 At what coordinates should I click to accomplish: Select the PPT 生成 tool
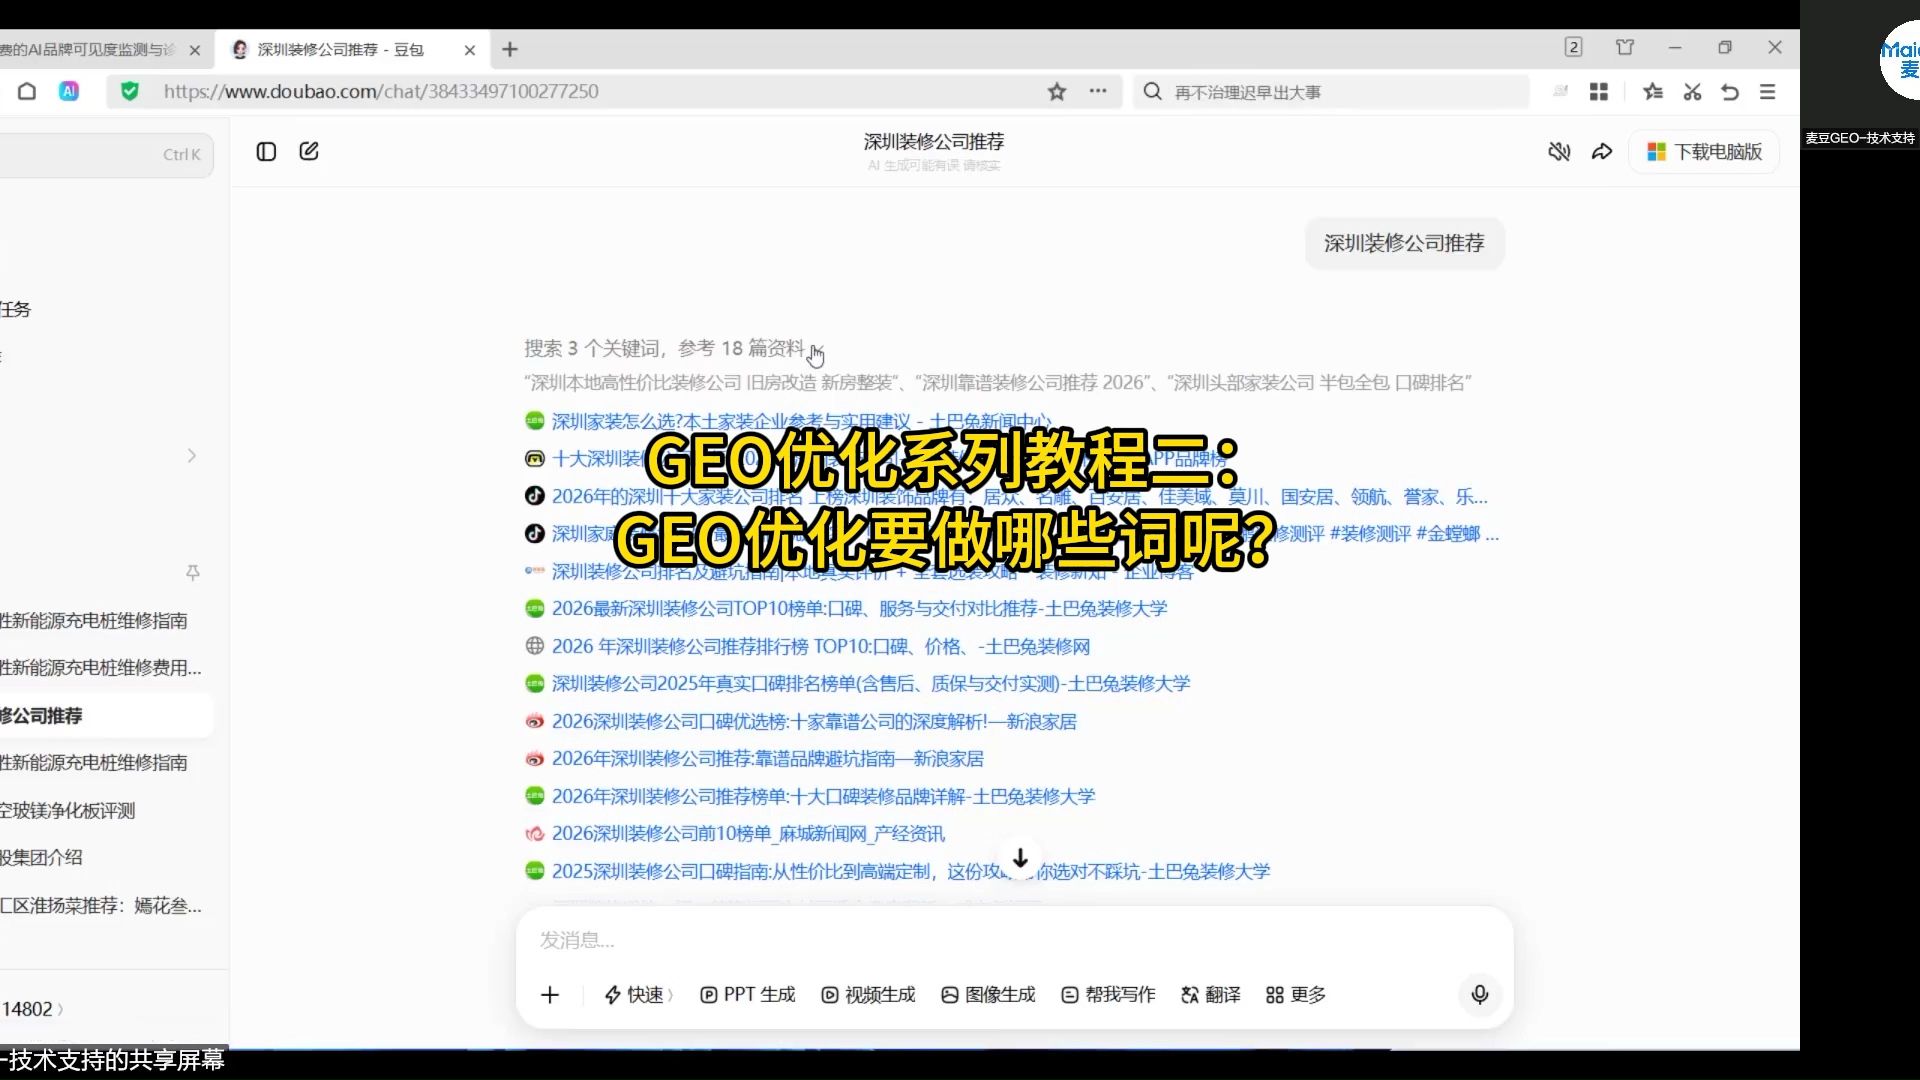tap(747, 995)
